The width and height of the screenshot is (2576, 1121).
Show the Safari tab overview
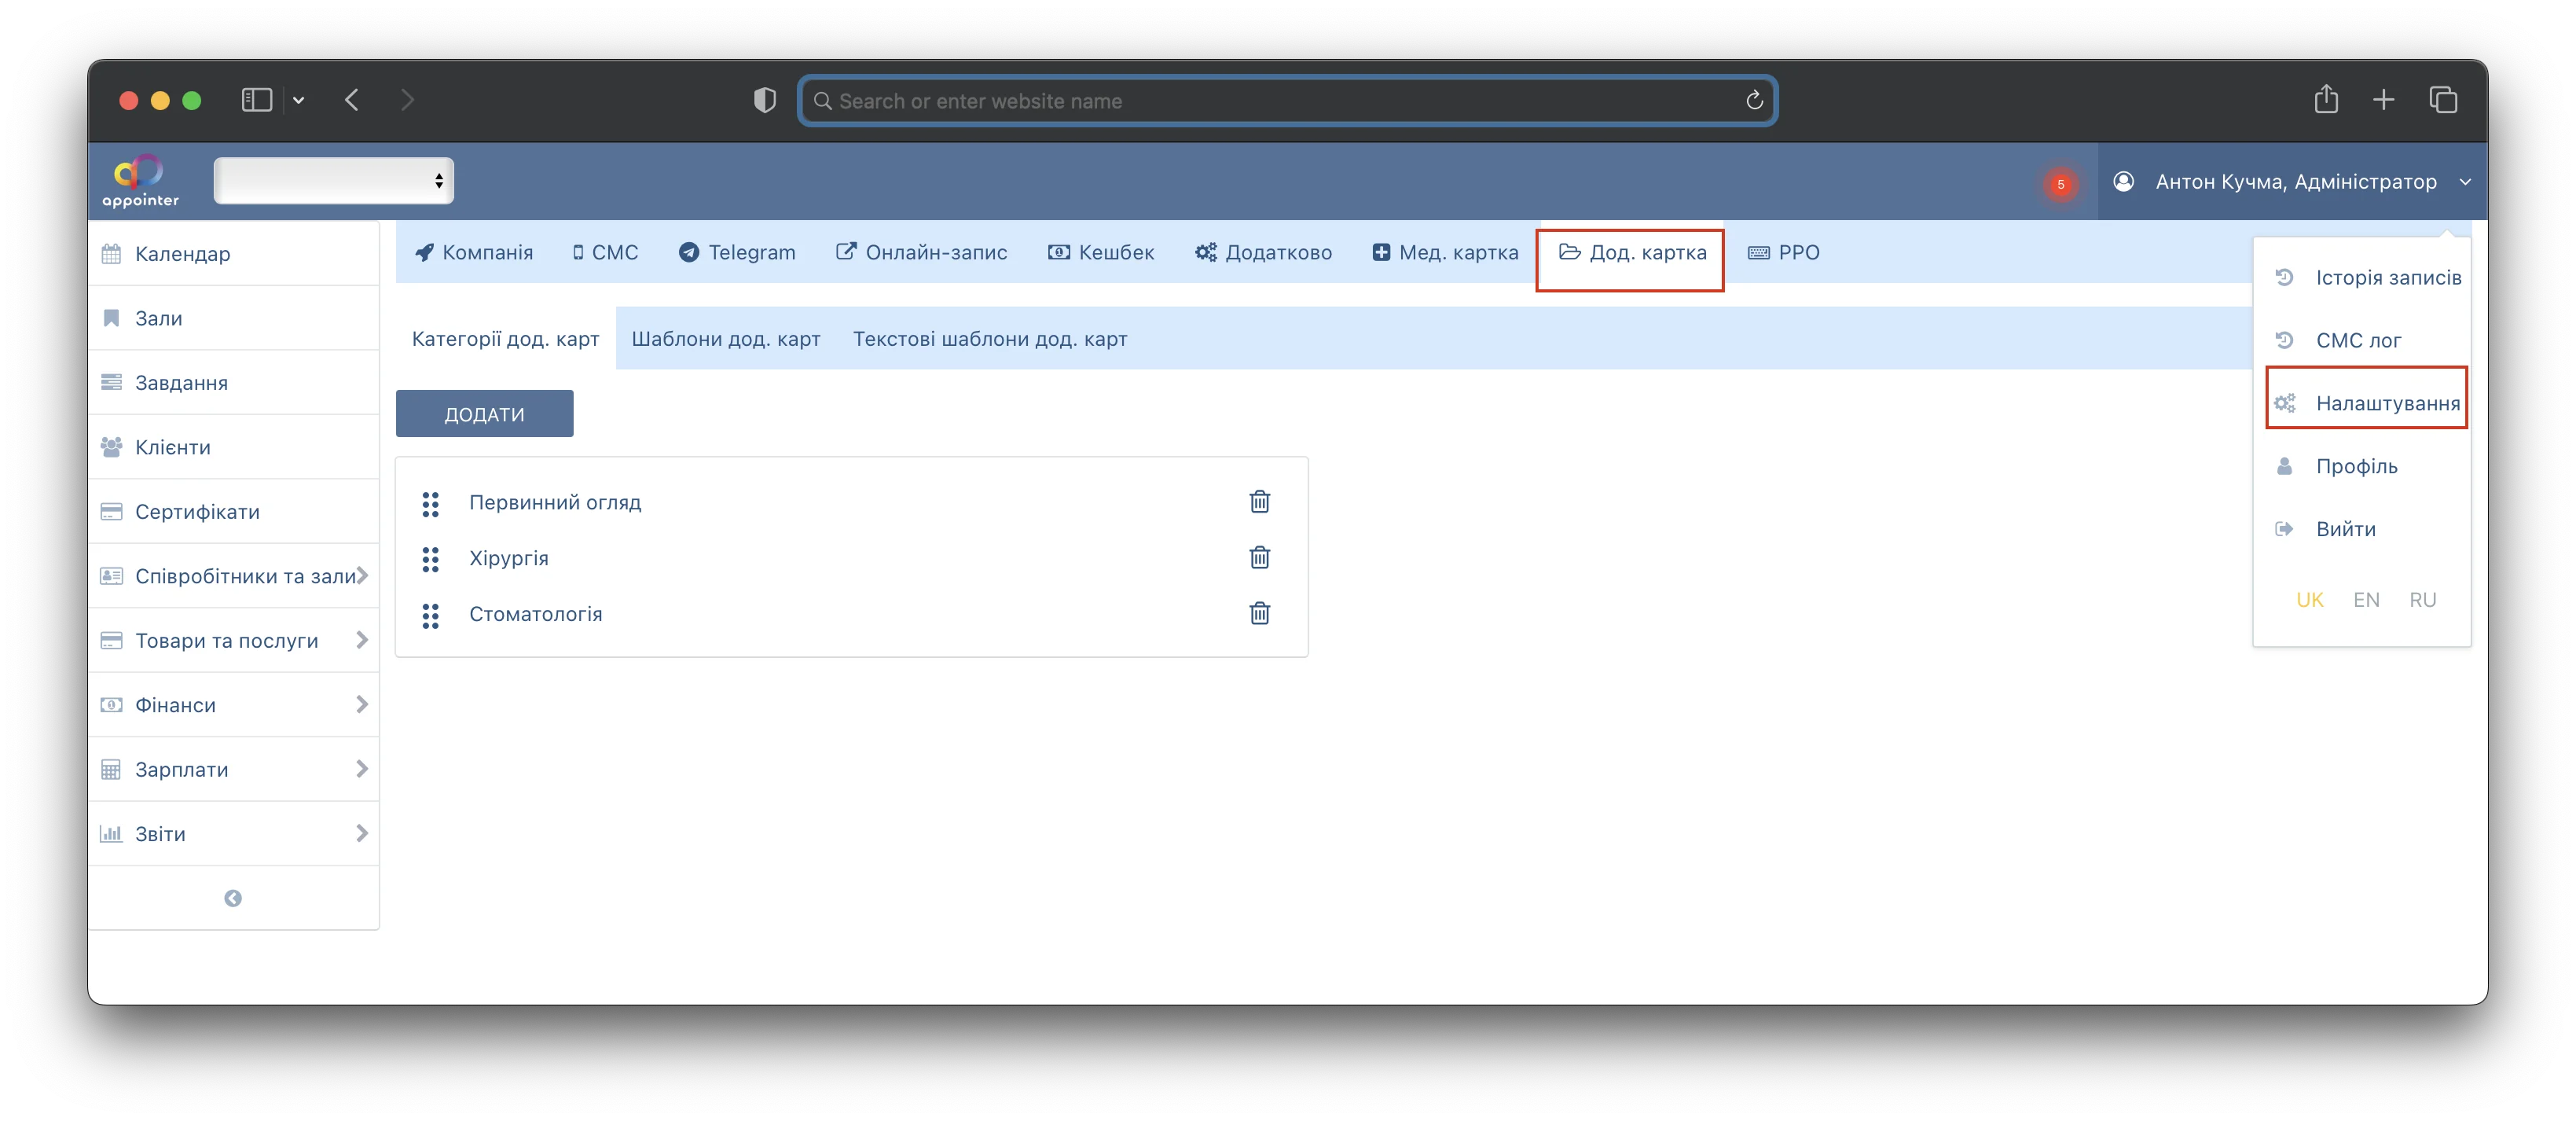(2443, 100)
